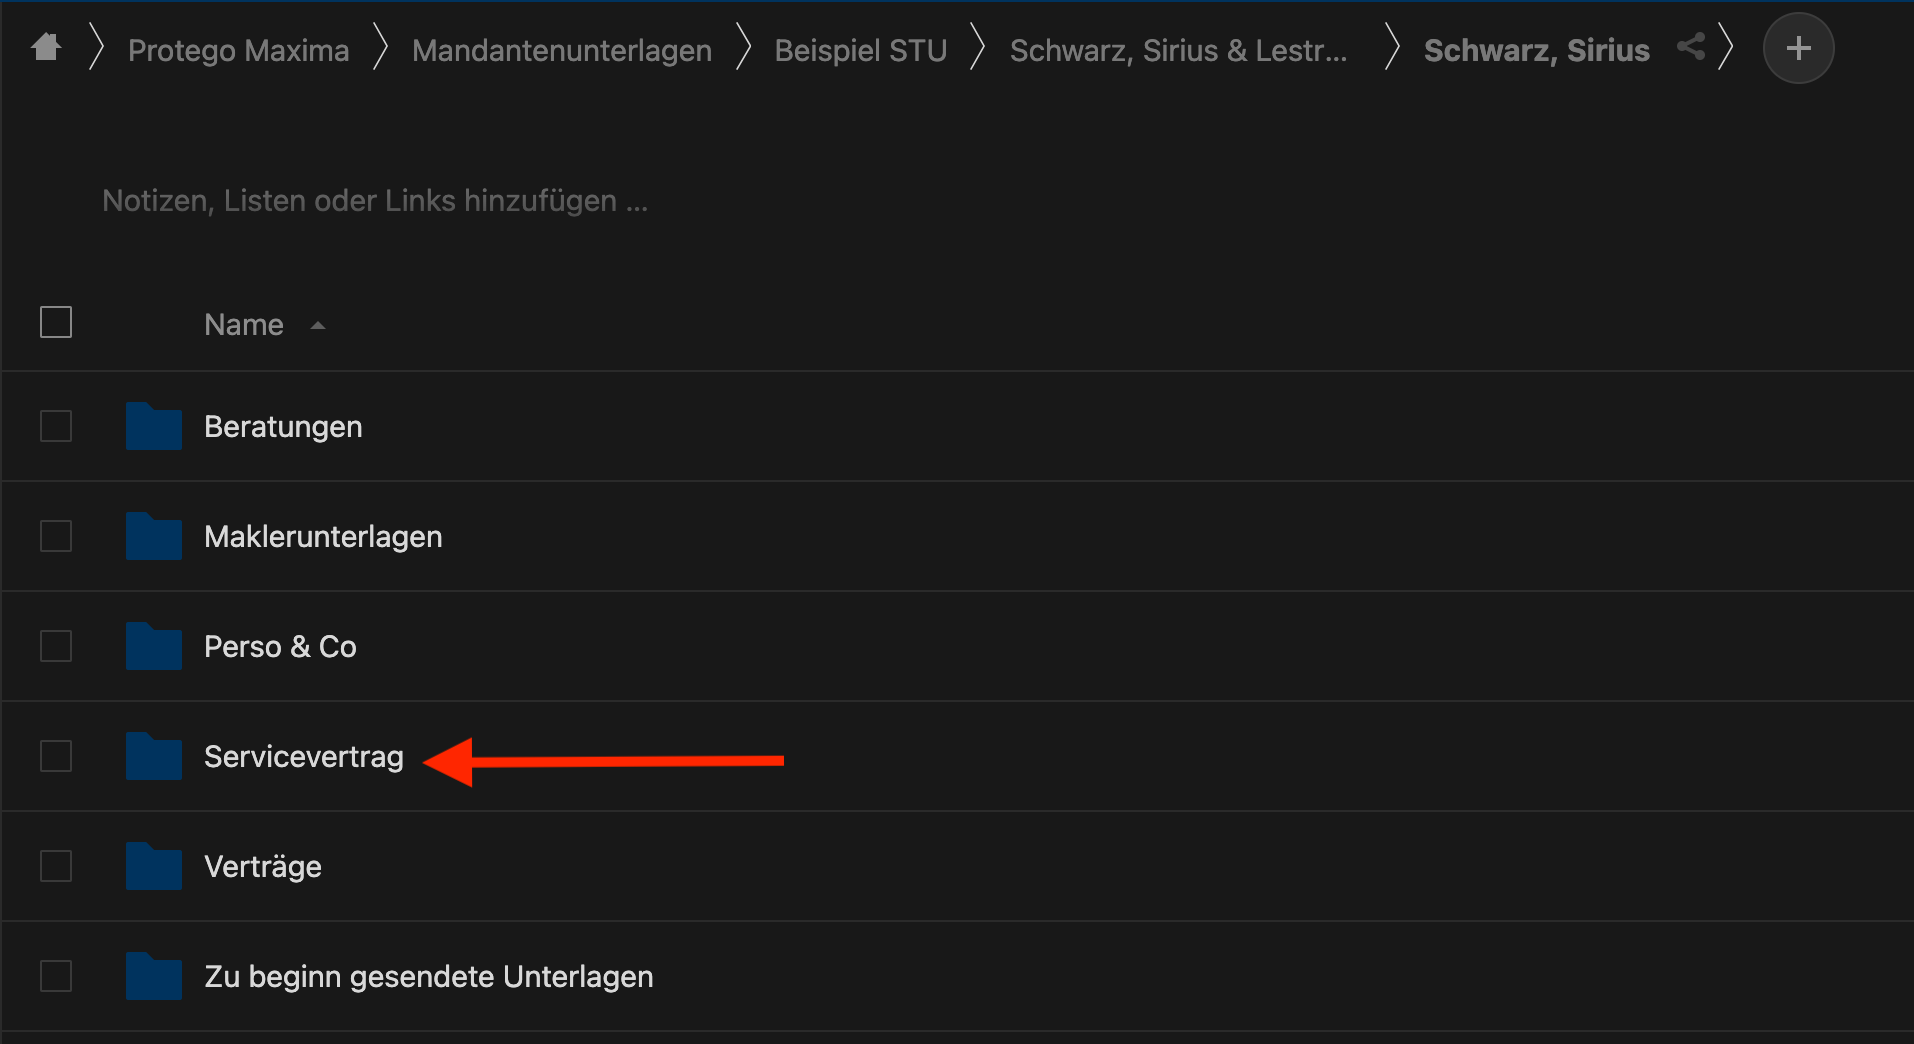Screen dimensions: 1914x1044
Task: Navigate to Mandantenunterlagen via breadcrumb
Action: [561, 49]
